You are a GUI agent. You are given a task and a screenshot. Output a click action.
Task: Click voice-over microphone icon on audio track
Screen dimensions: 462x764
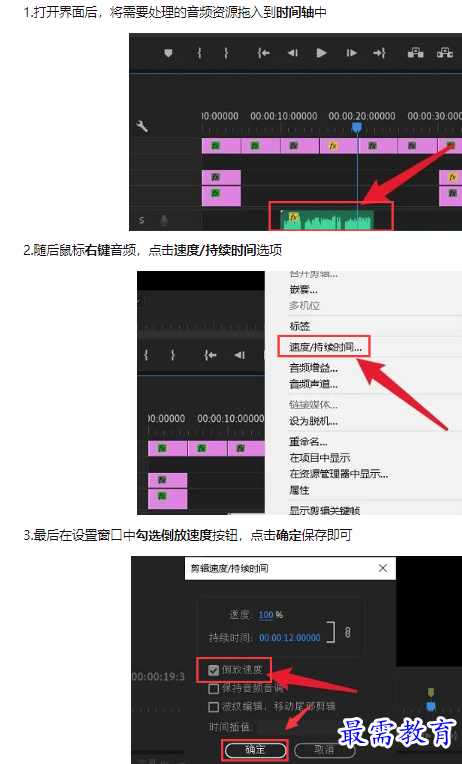(164, 220)
